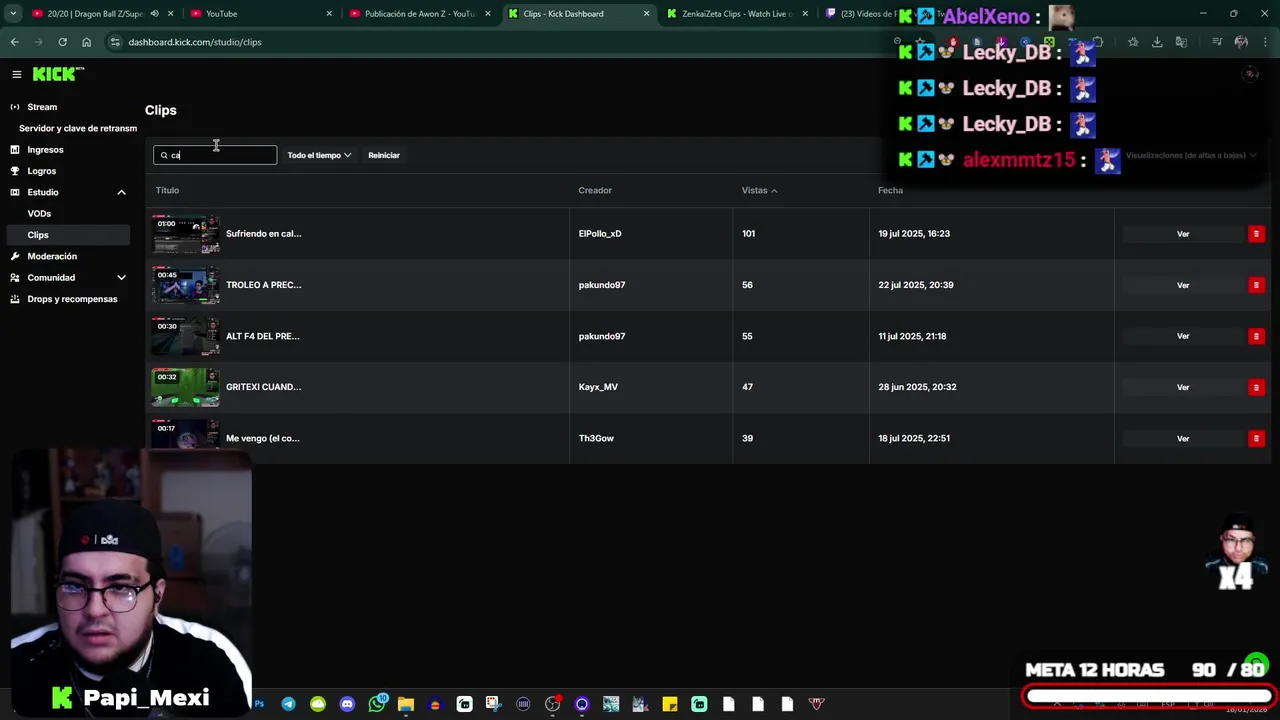Delete the 'ALT F4 DEL PRE...' clip
The height and width of the screenshot is (720, 1280).
pos(1256,336)
